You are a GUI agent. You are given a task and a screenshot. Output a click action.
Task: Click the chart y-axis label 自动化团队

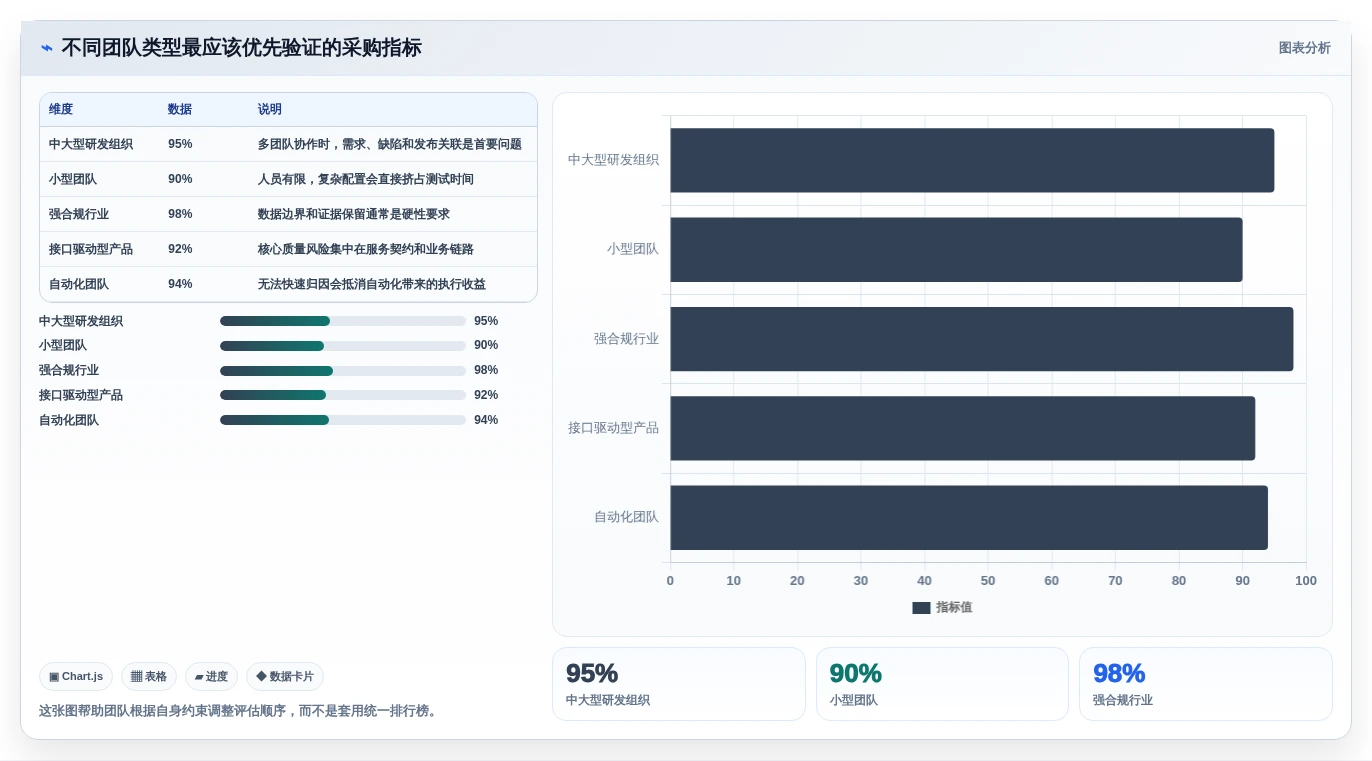tap(626, 517)
